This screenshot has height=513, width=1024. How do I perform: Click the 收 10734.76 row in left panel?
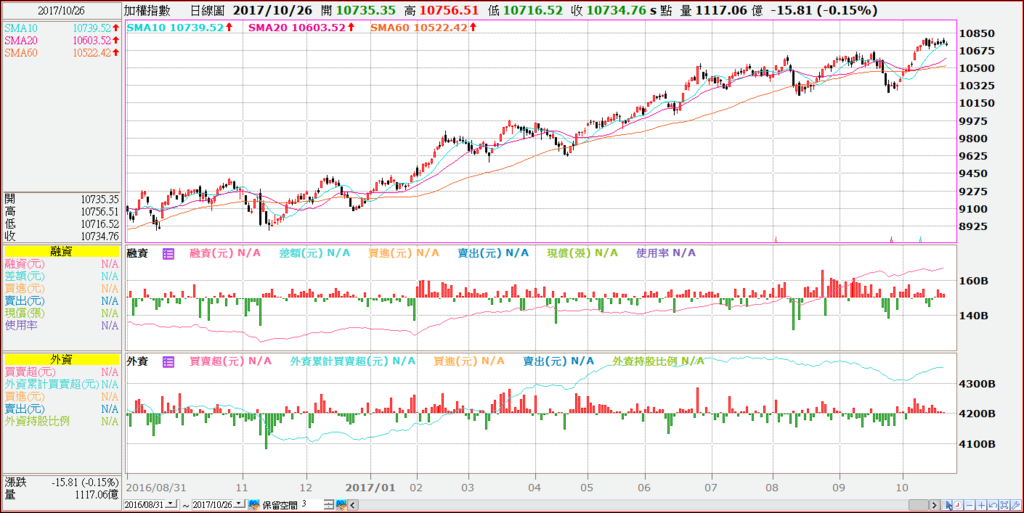click(x=62, y=236)
